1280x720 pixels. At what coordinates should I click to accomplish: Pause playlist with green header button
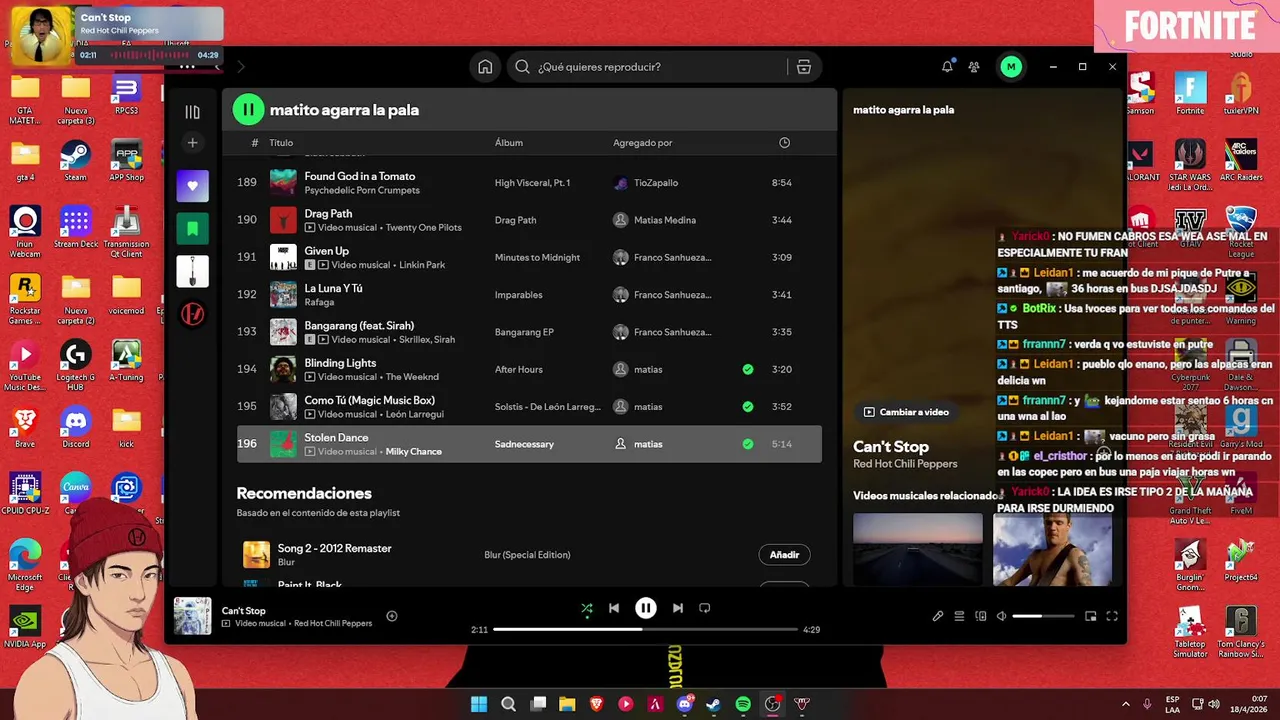[x=248, y=110]
